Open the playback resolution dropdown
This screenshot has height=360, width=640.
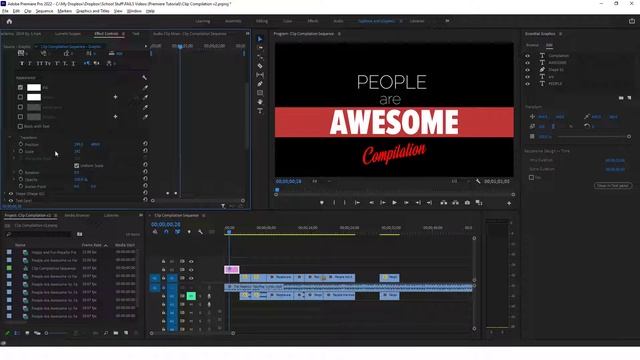tap(460, 181)
